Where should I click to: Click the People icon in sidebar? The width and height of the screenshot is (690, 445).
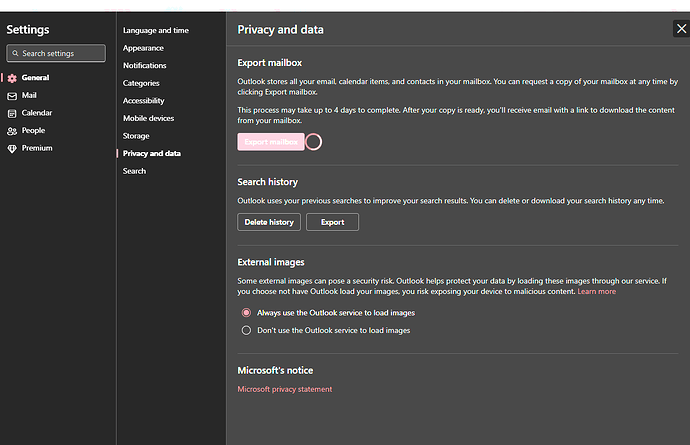click(x=12, y=131)
